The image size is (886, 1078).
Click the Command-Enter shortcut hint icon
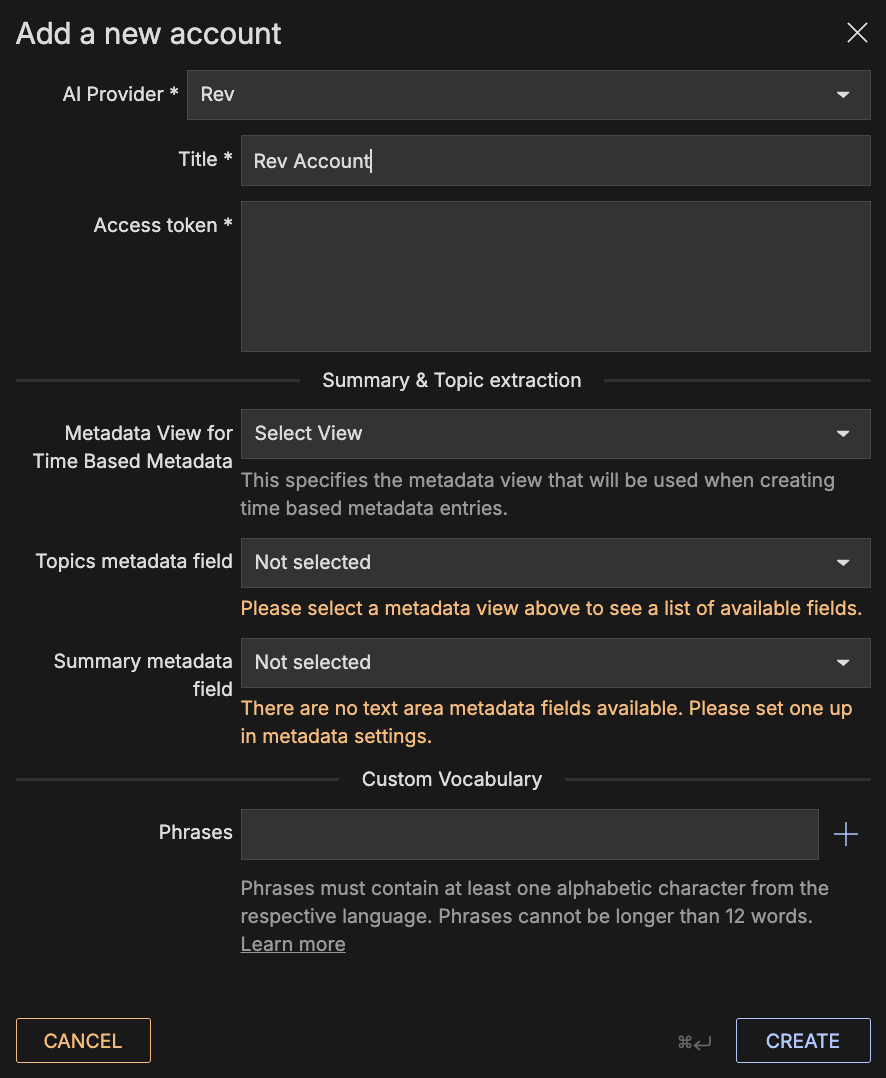click(694, 1042)
